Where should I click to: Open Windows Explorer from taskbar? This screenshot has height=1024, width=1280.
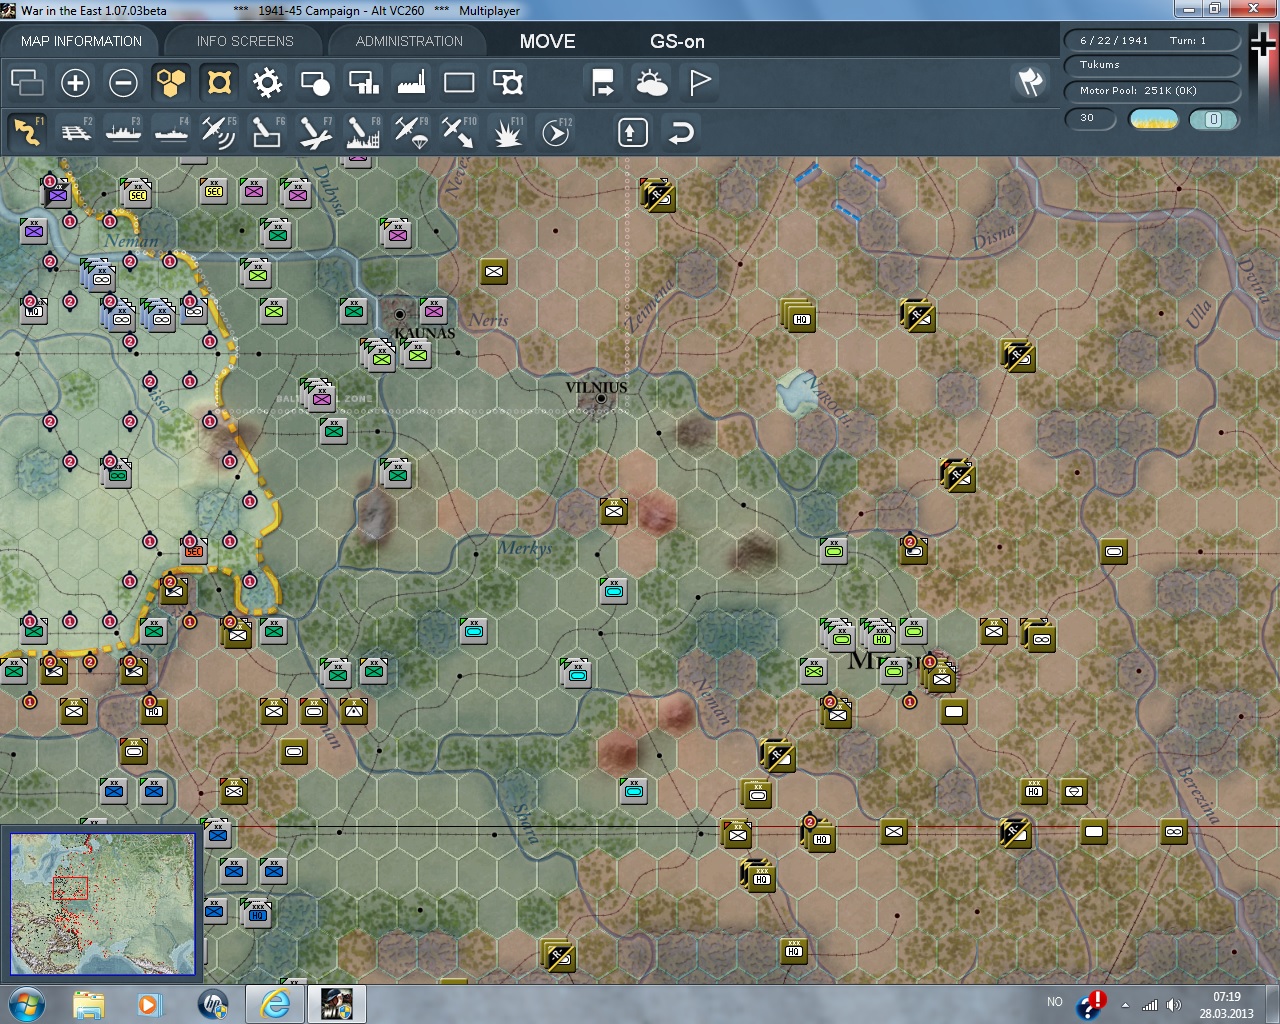[88, 1004]
